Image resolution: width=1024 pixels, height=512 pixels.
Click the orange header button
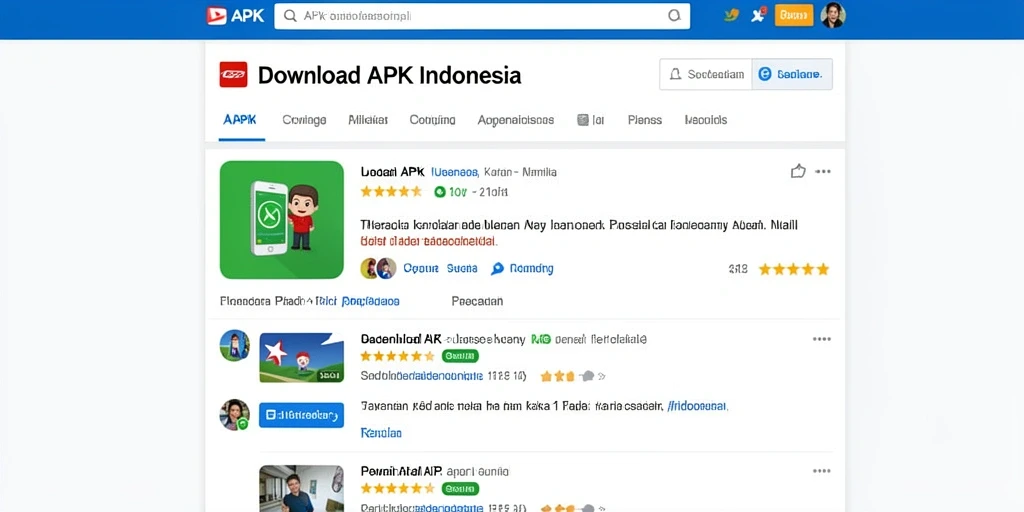click(x=793, y=15)
